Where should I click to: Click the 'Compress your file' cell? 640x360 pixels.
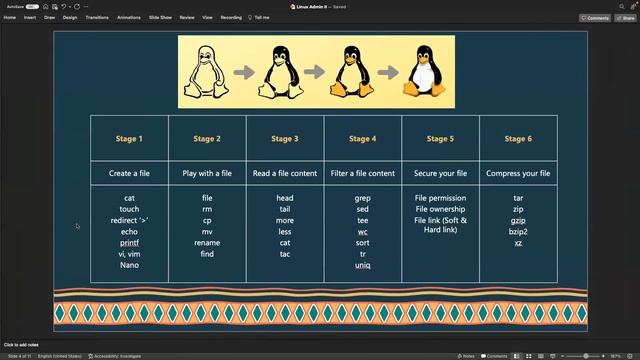[518, 173]
